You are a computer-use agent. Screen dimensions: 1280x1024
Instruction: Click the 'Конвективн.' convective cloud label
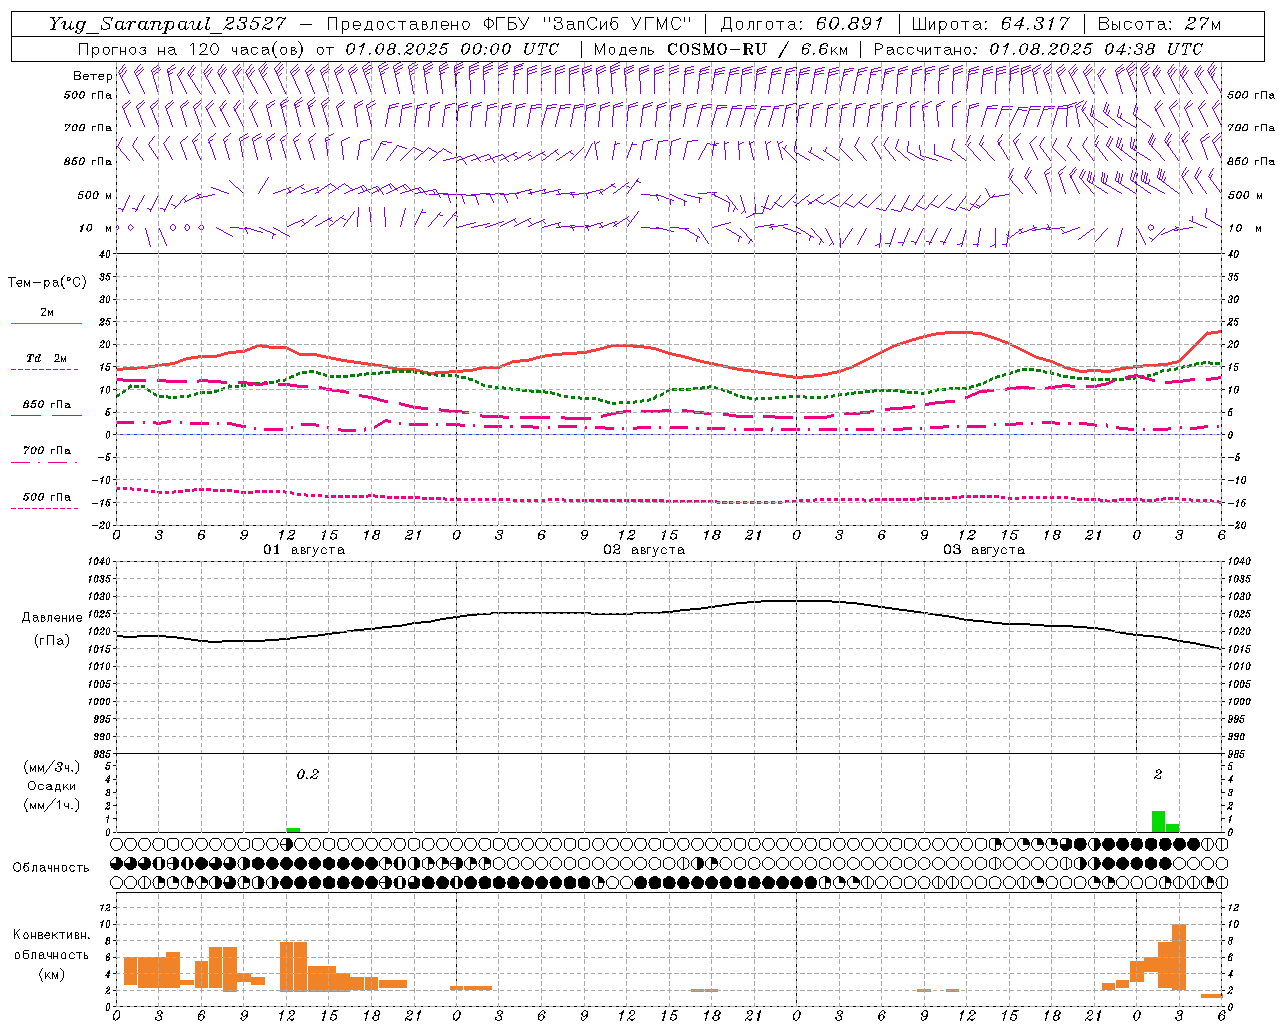pyautogui.click(x=52, y=935)
